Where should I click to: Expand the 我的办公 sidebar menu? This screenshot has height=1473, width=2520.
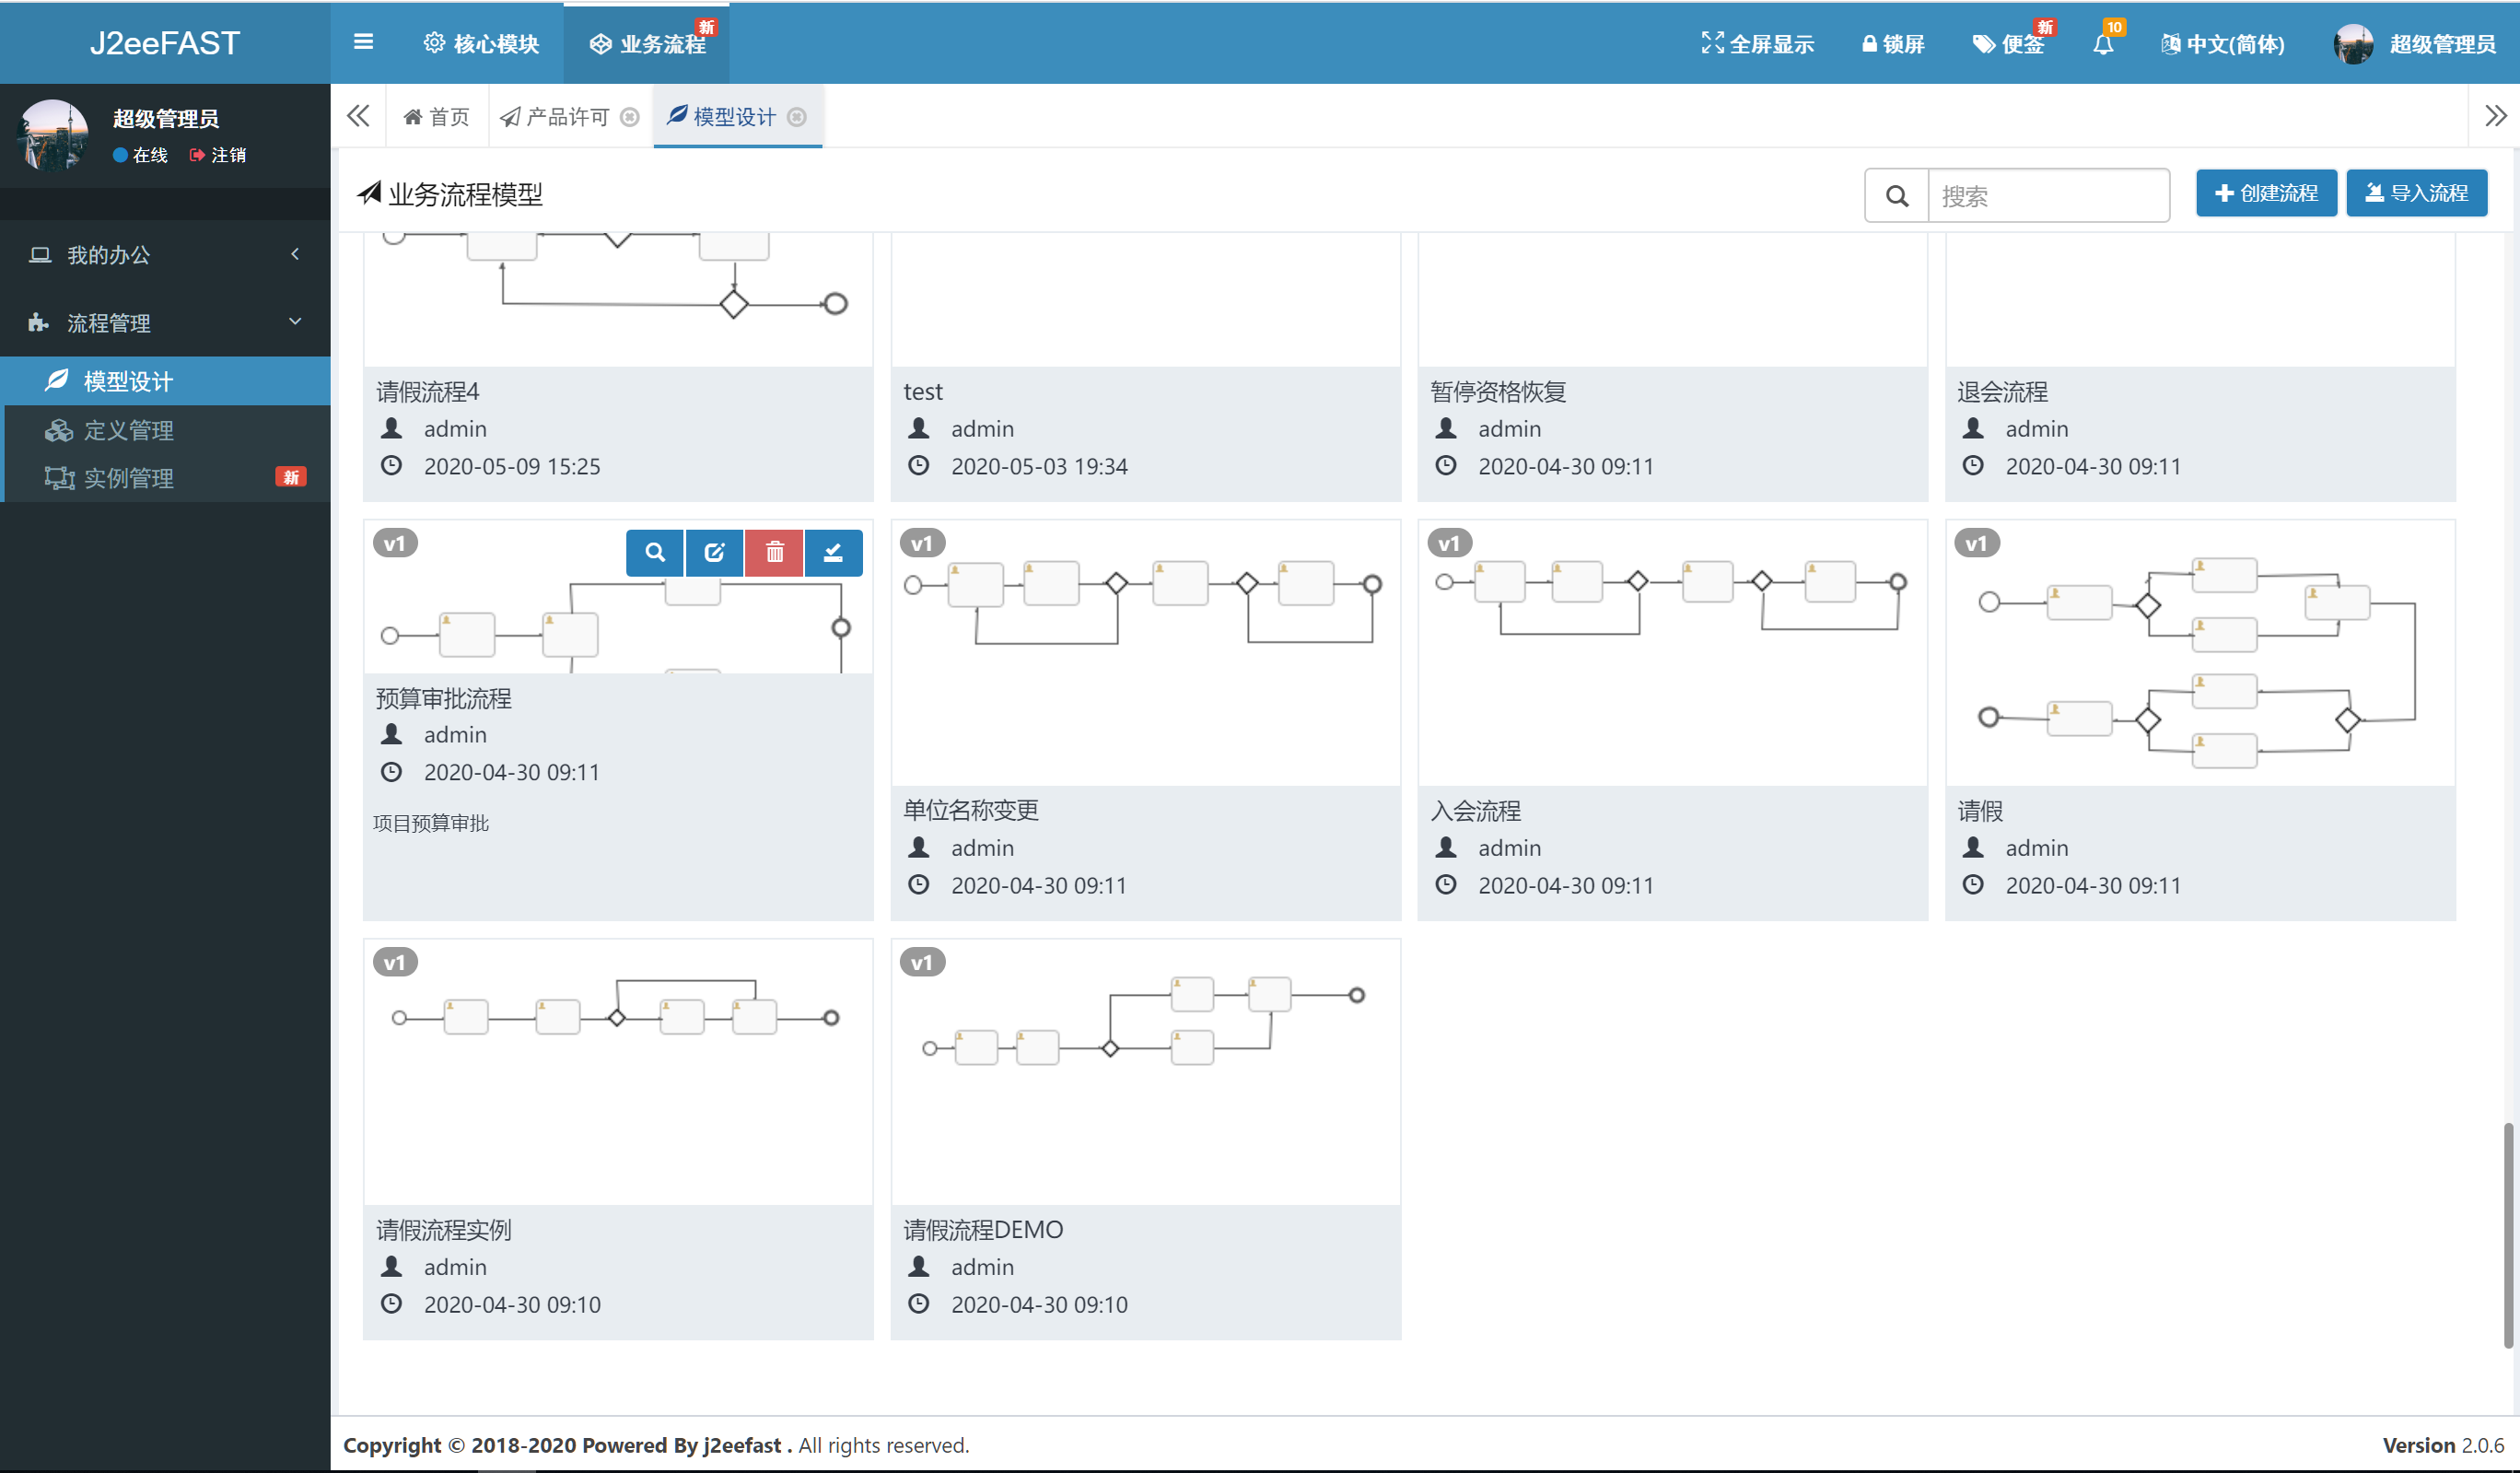pos(165,254)
